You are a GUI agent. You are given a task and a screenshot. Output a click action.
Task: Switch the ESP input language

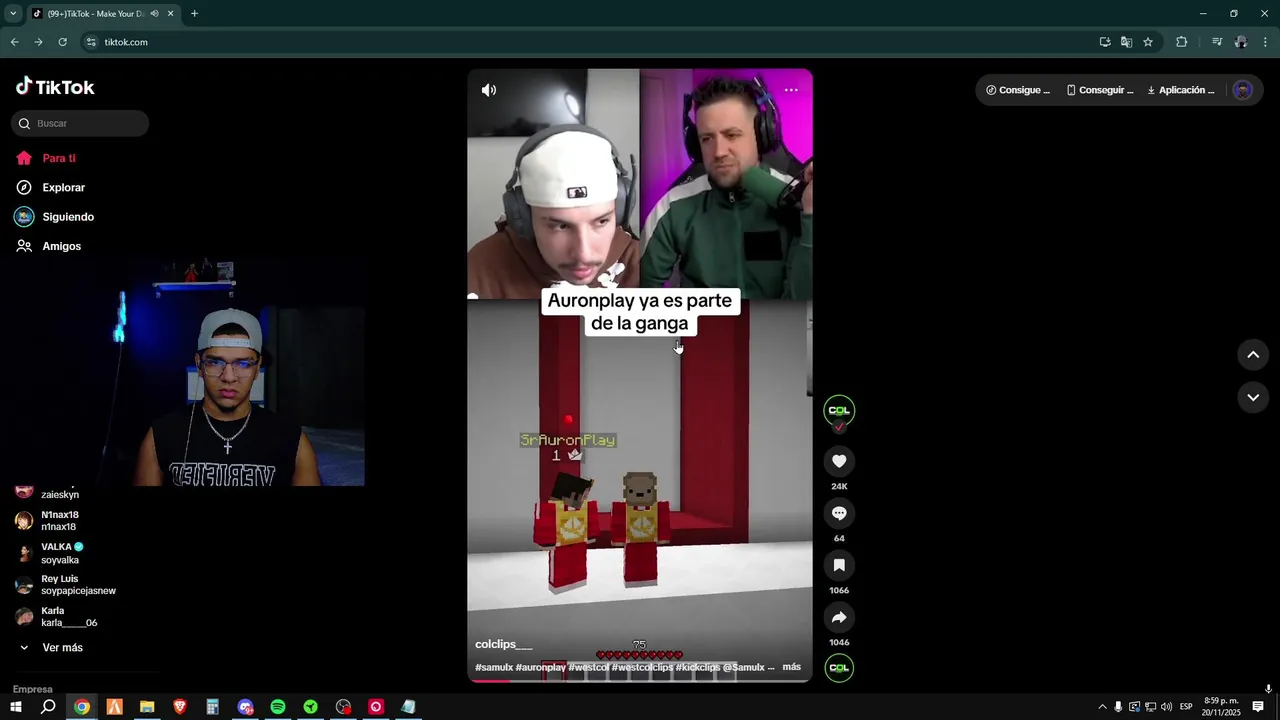click(1186, 707)
